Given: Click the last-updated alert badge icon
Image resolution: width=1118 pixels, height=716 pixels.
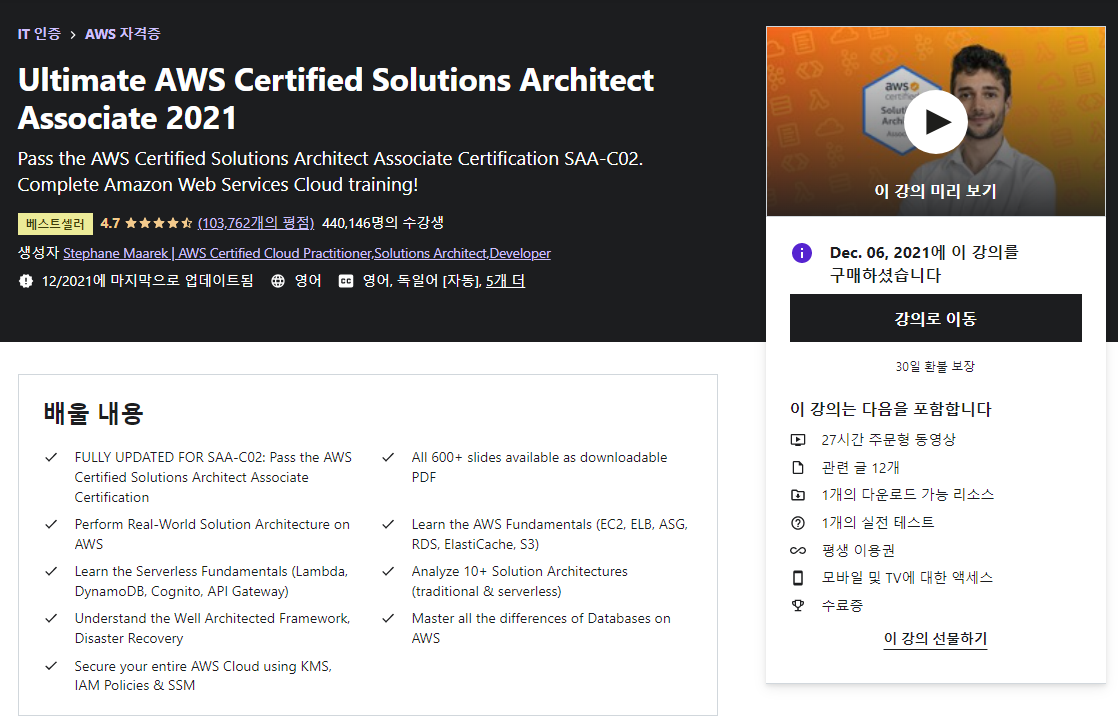Looking at the screenshot, I should click(26, 281).
